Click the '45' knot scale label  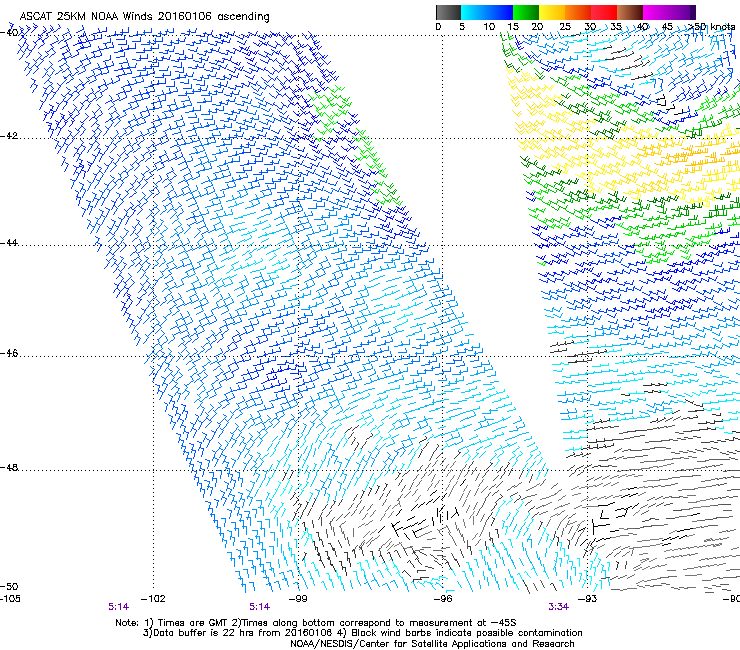(x=667, y=27)
